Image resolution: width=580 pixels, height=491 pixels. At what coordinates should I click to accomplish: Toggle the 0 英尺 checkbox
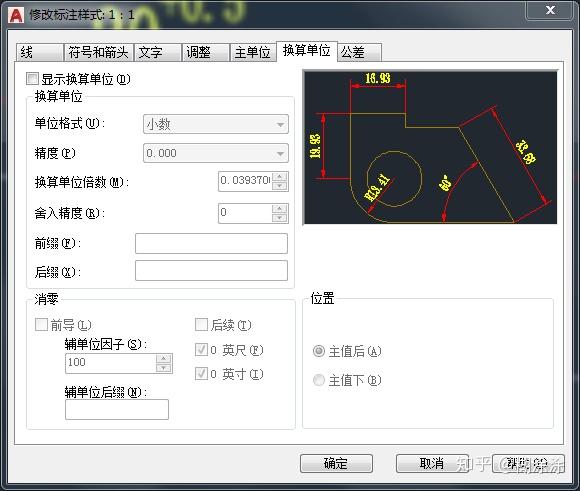(201, 350)
